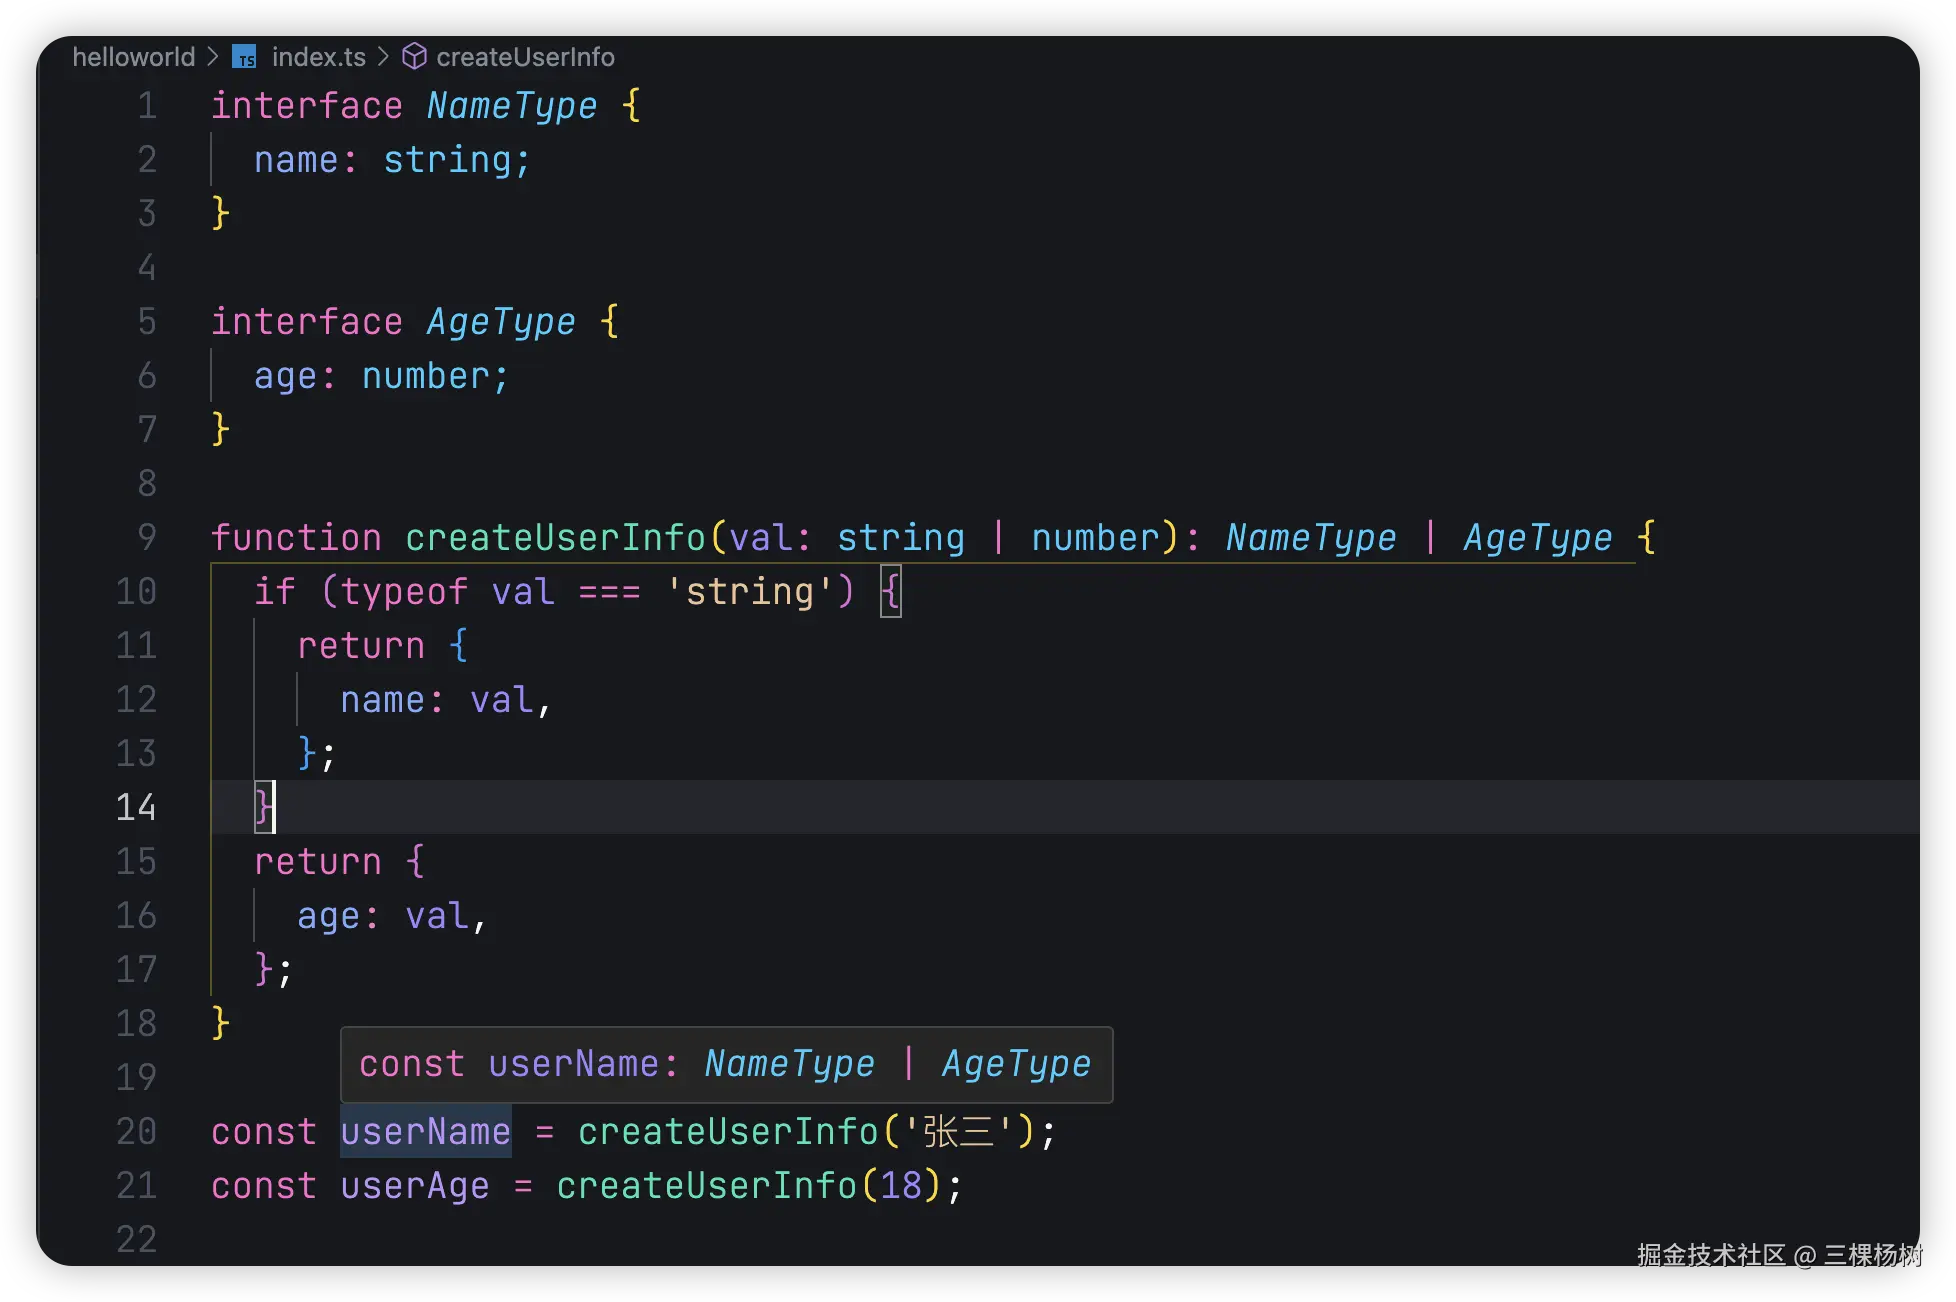Click the TypeScript file icon in breadcrumb
This screenshot has height=1302, width=1956.
pyautogui.click(x=244, y=57)
